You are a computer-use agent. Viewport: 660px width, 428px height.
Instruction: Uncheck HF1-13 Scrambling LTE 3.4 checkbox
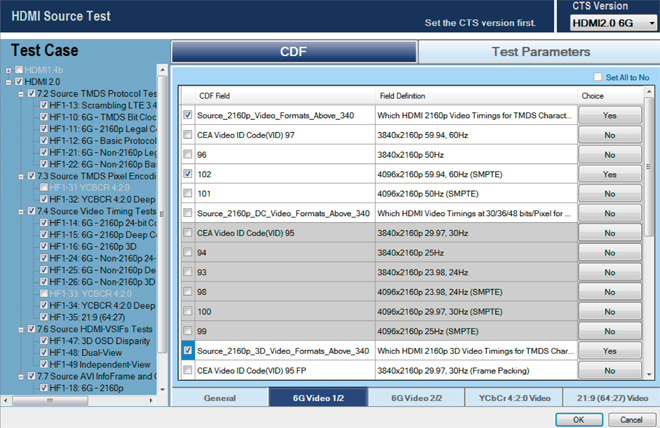coord(44,105)
